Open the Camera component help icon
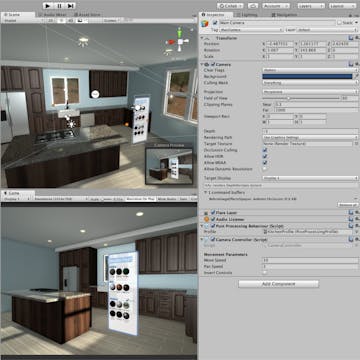The height and width of the screenshot is (360, 360). tap(351, 64)
